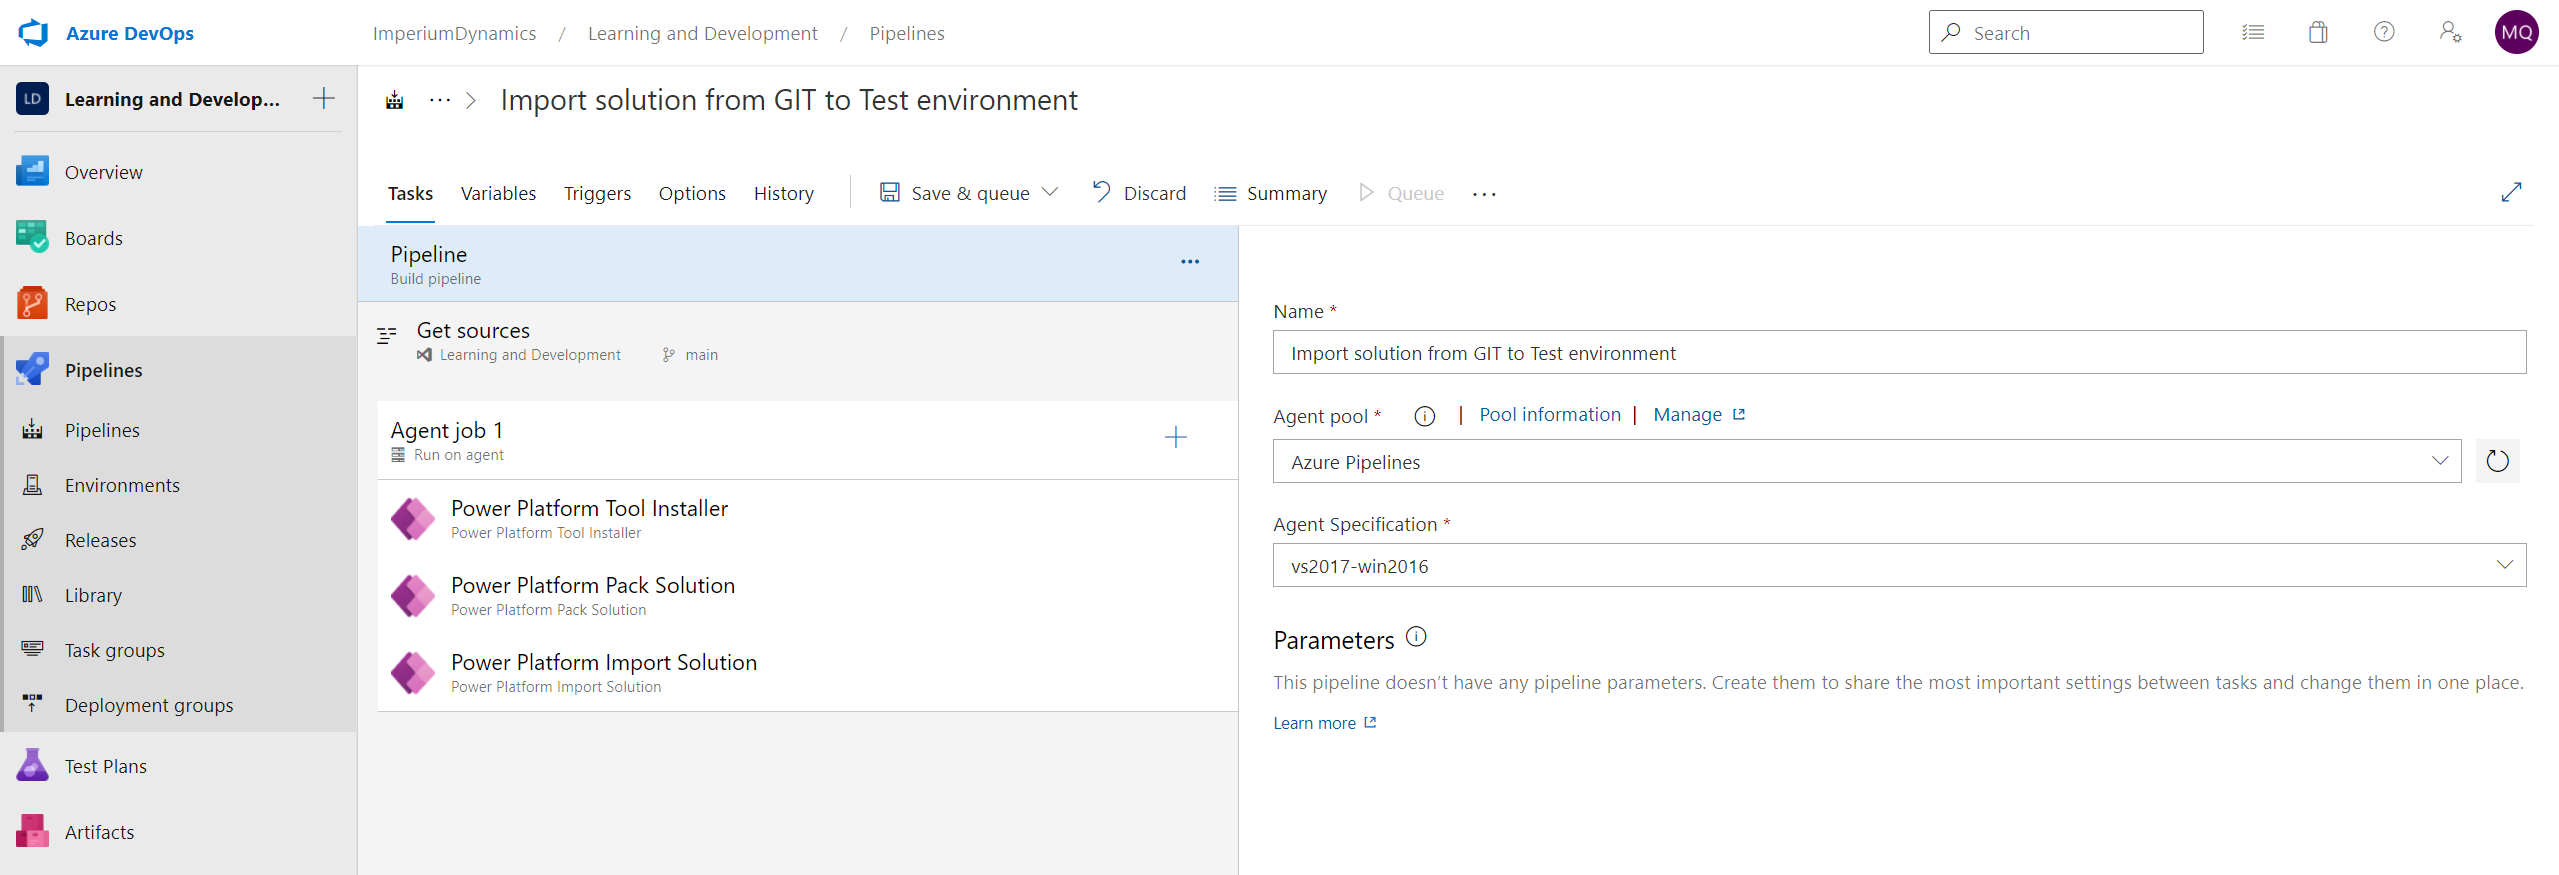Switch to the History tab
Screen dimensions: 2559x875
[x=784, y=193]
